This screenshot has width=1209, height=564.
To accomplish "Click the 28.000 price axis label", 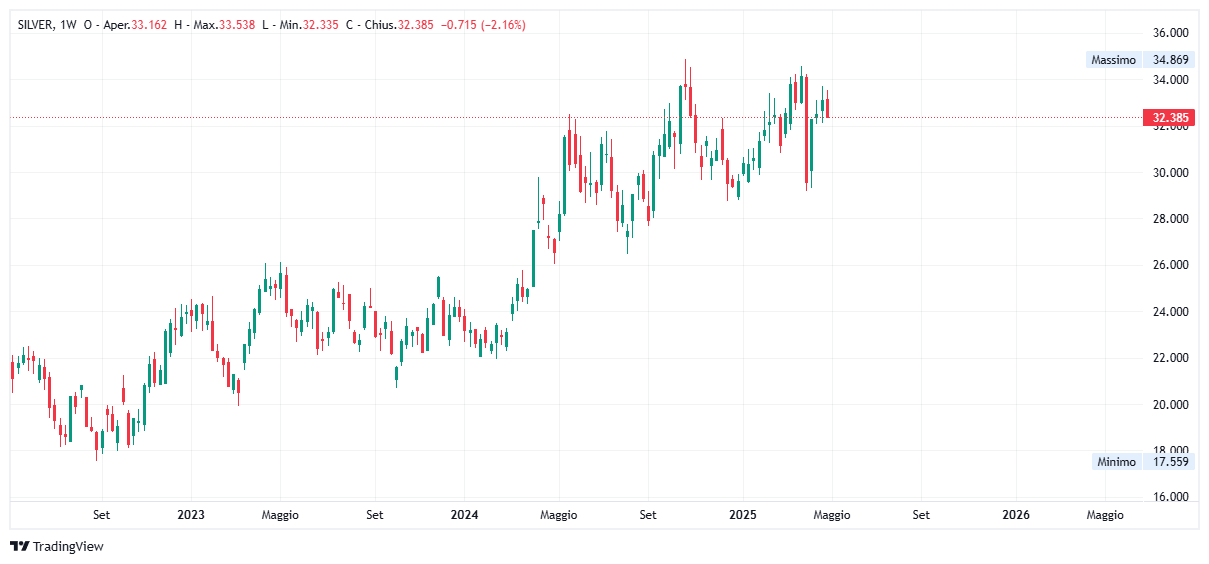I will (1170, 219).
